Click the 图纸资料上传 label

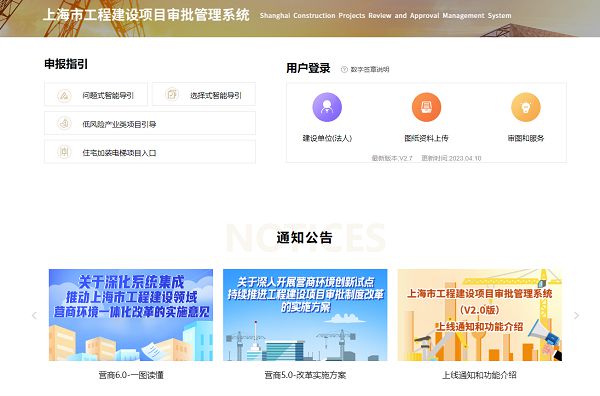click(426, 138)
